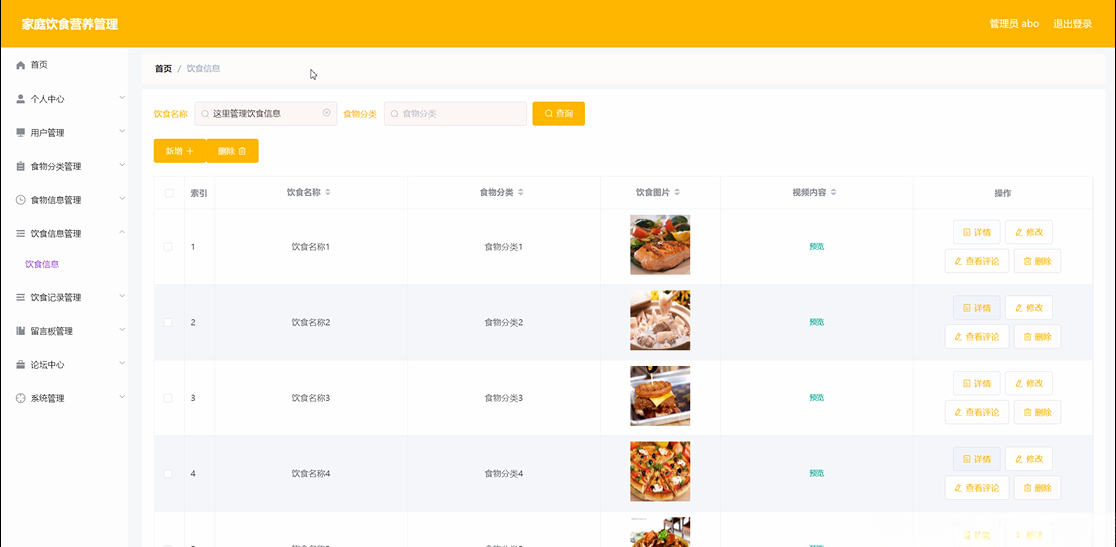1116x547 pixels.
Task: Open 详情 for 饮食名称1
Action: coord(976,232)
